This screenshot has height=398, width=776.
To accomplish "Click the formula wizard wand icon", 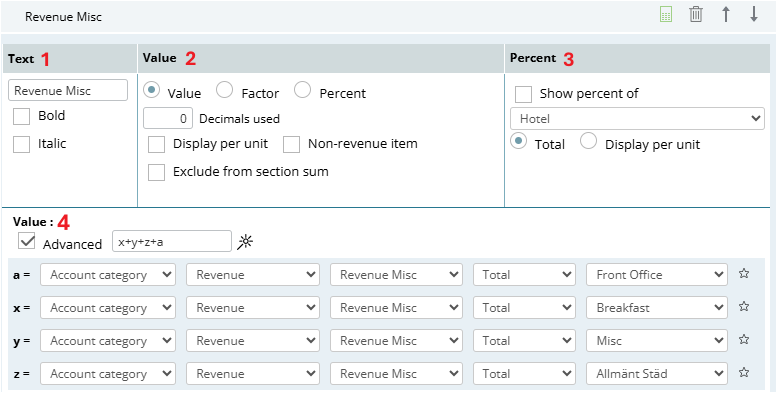I will pyautogui.click(x=245, y=242).
